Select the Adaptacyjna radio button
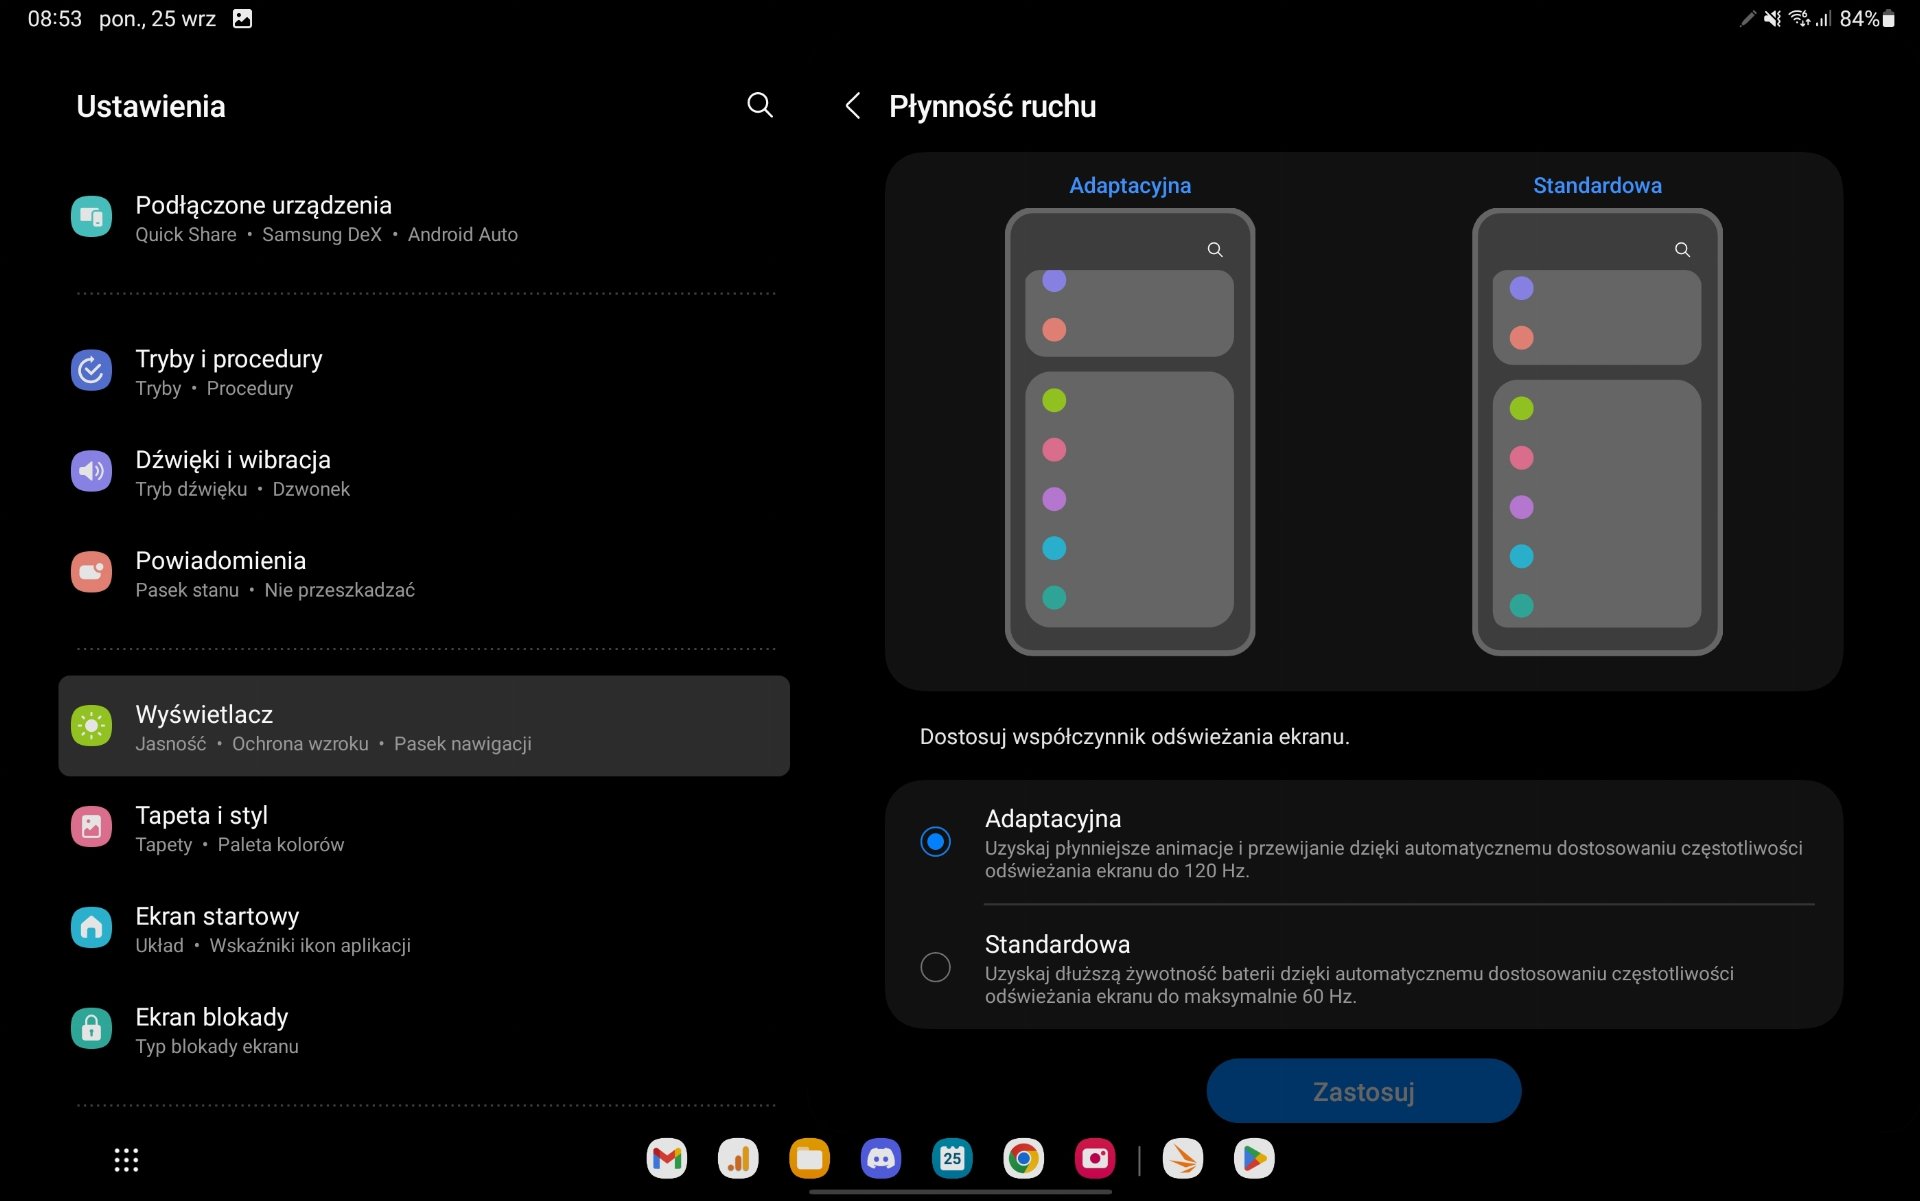 [936, 842]
